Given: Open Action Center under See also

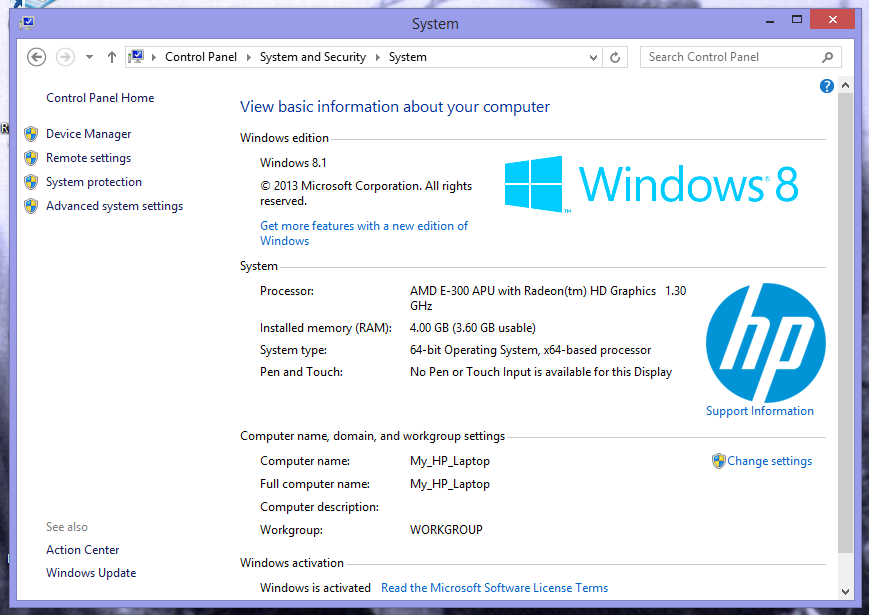Looking at the screenshot, I should point(83,550).
